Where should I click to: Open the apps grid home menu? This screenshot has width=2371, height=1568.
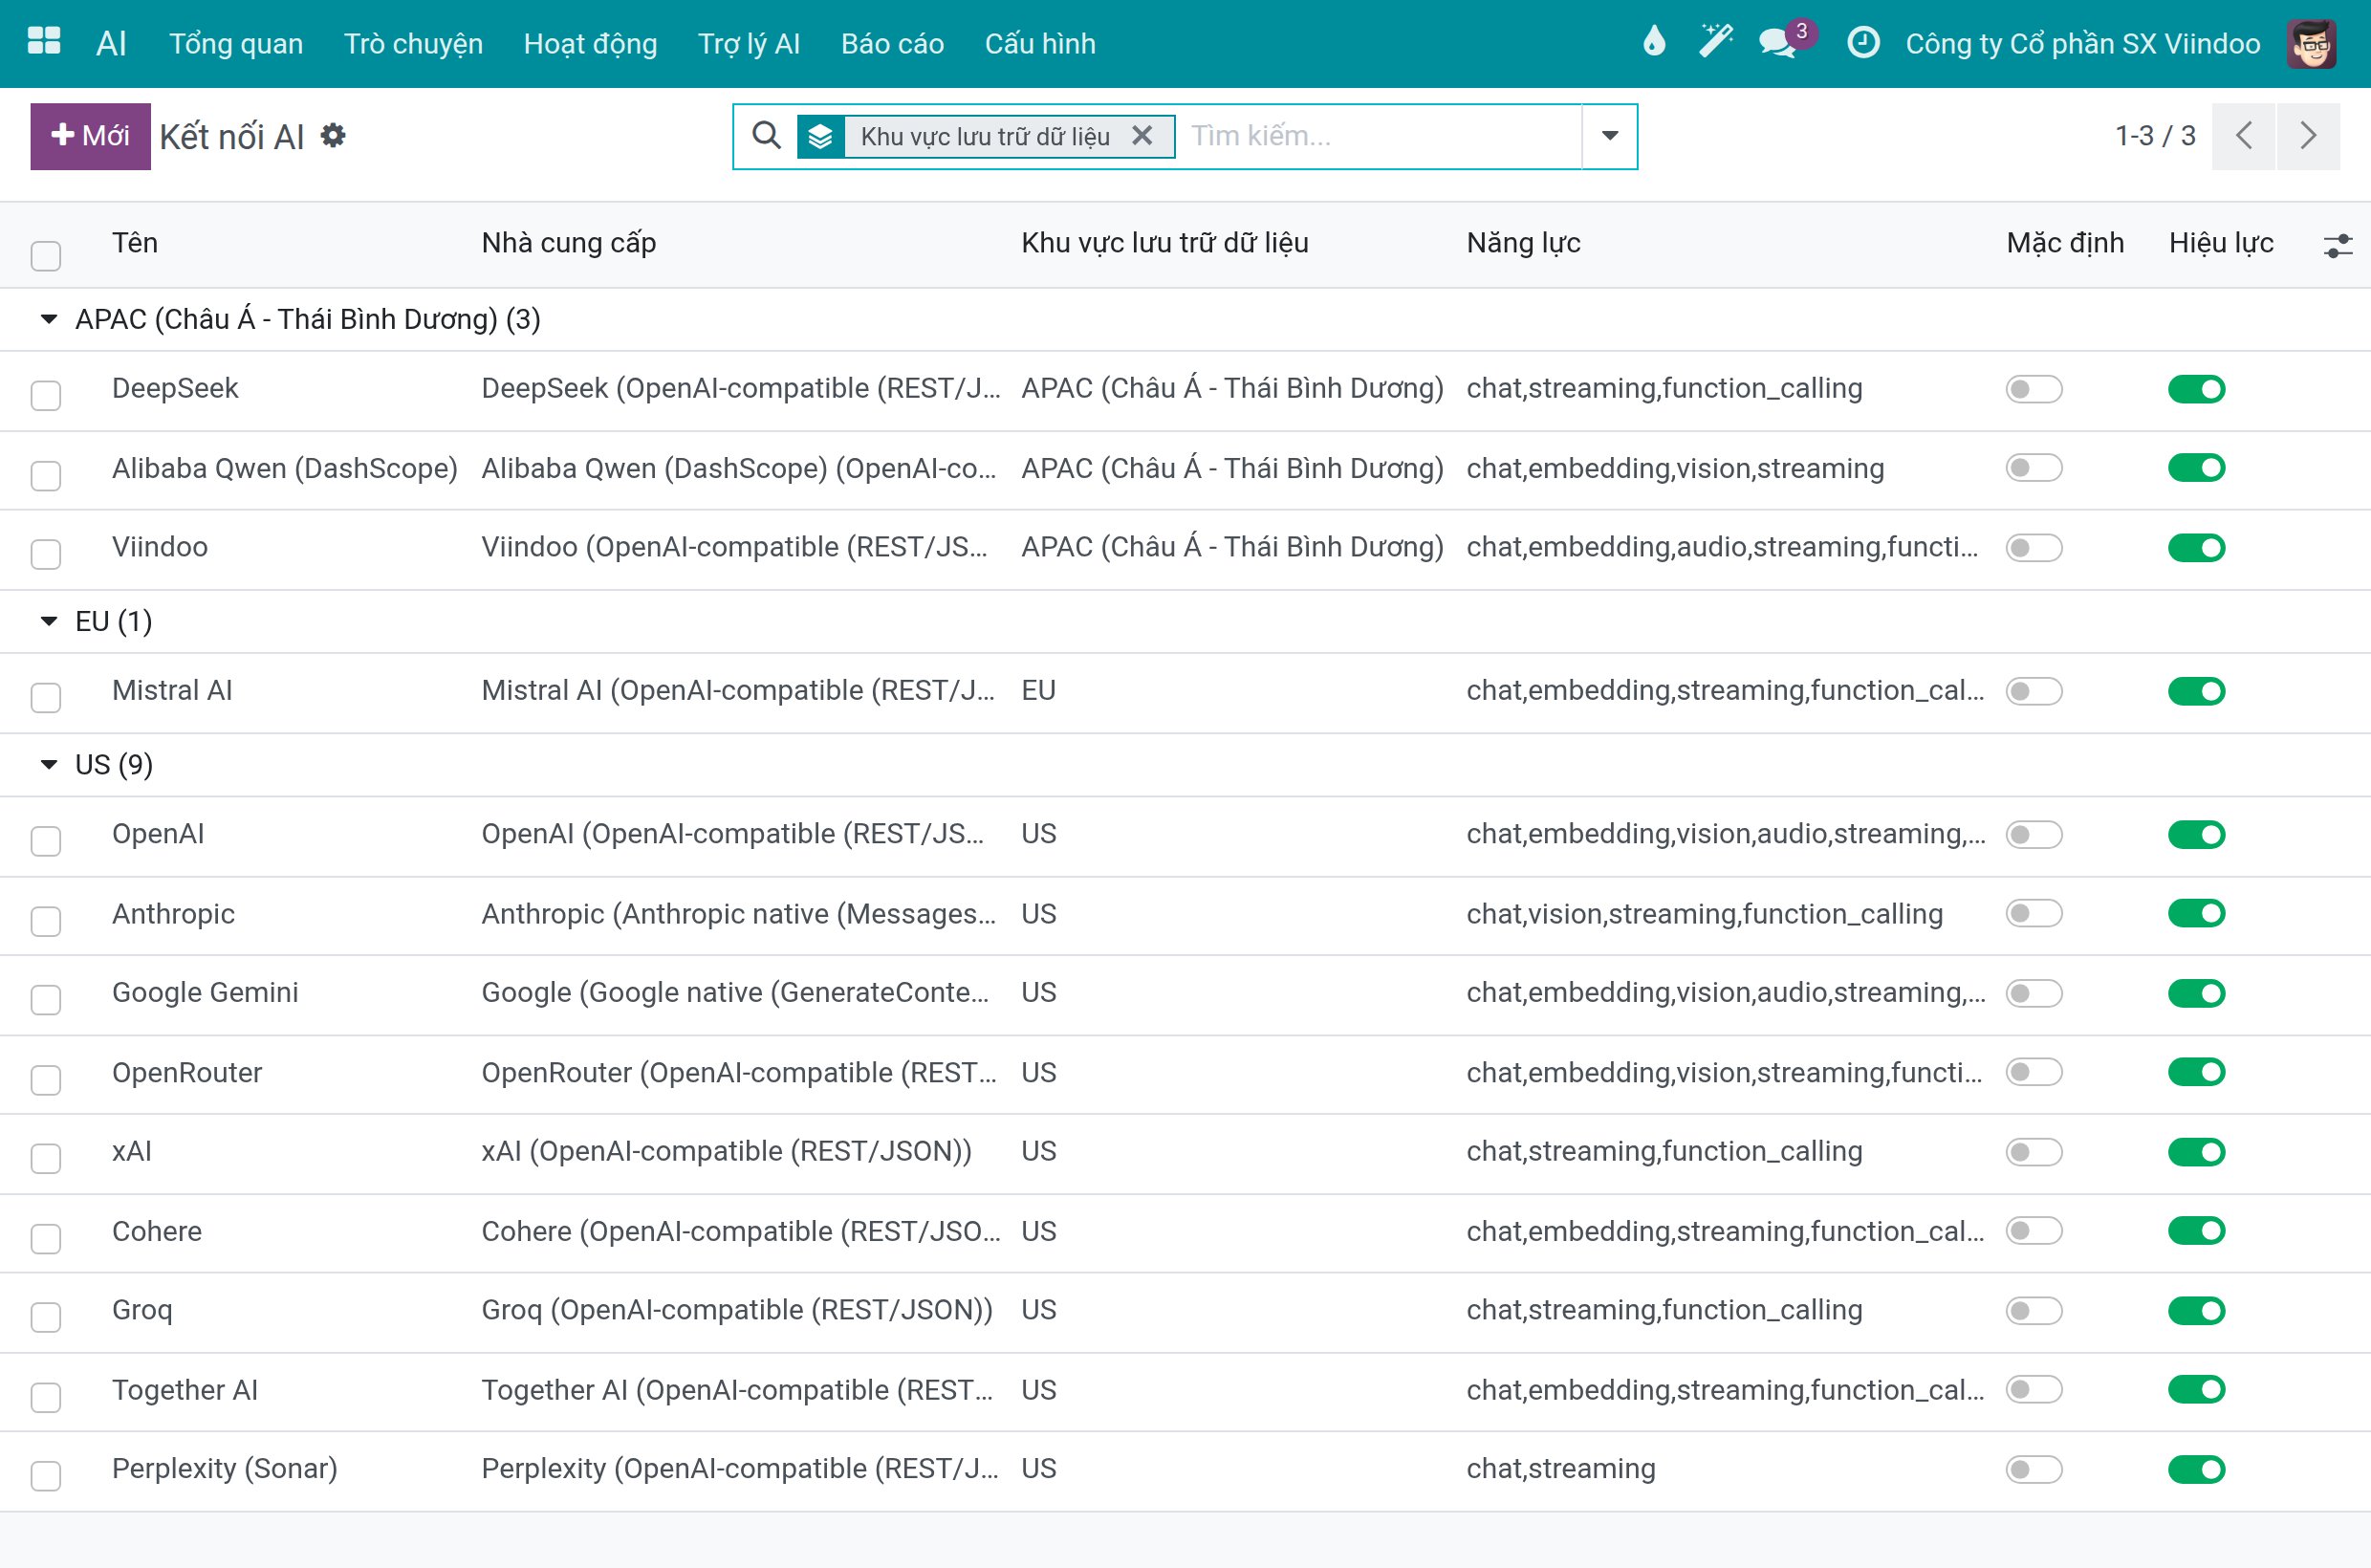click(44, 42)
